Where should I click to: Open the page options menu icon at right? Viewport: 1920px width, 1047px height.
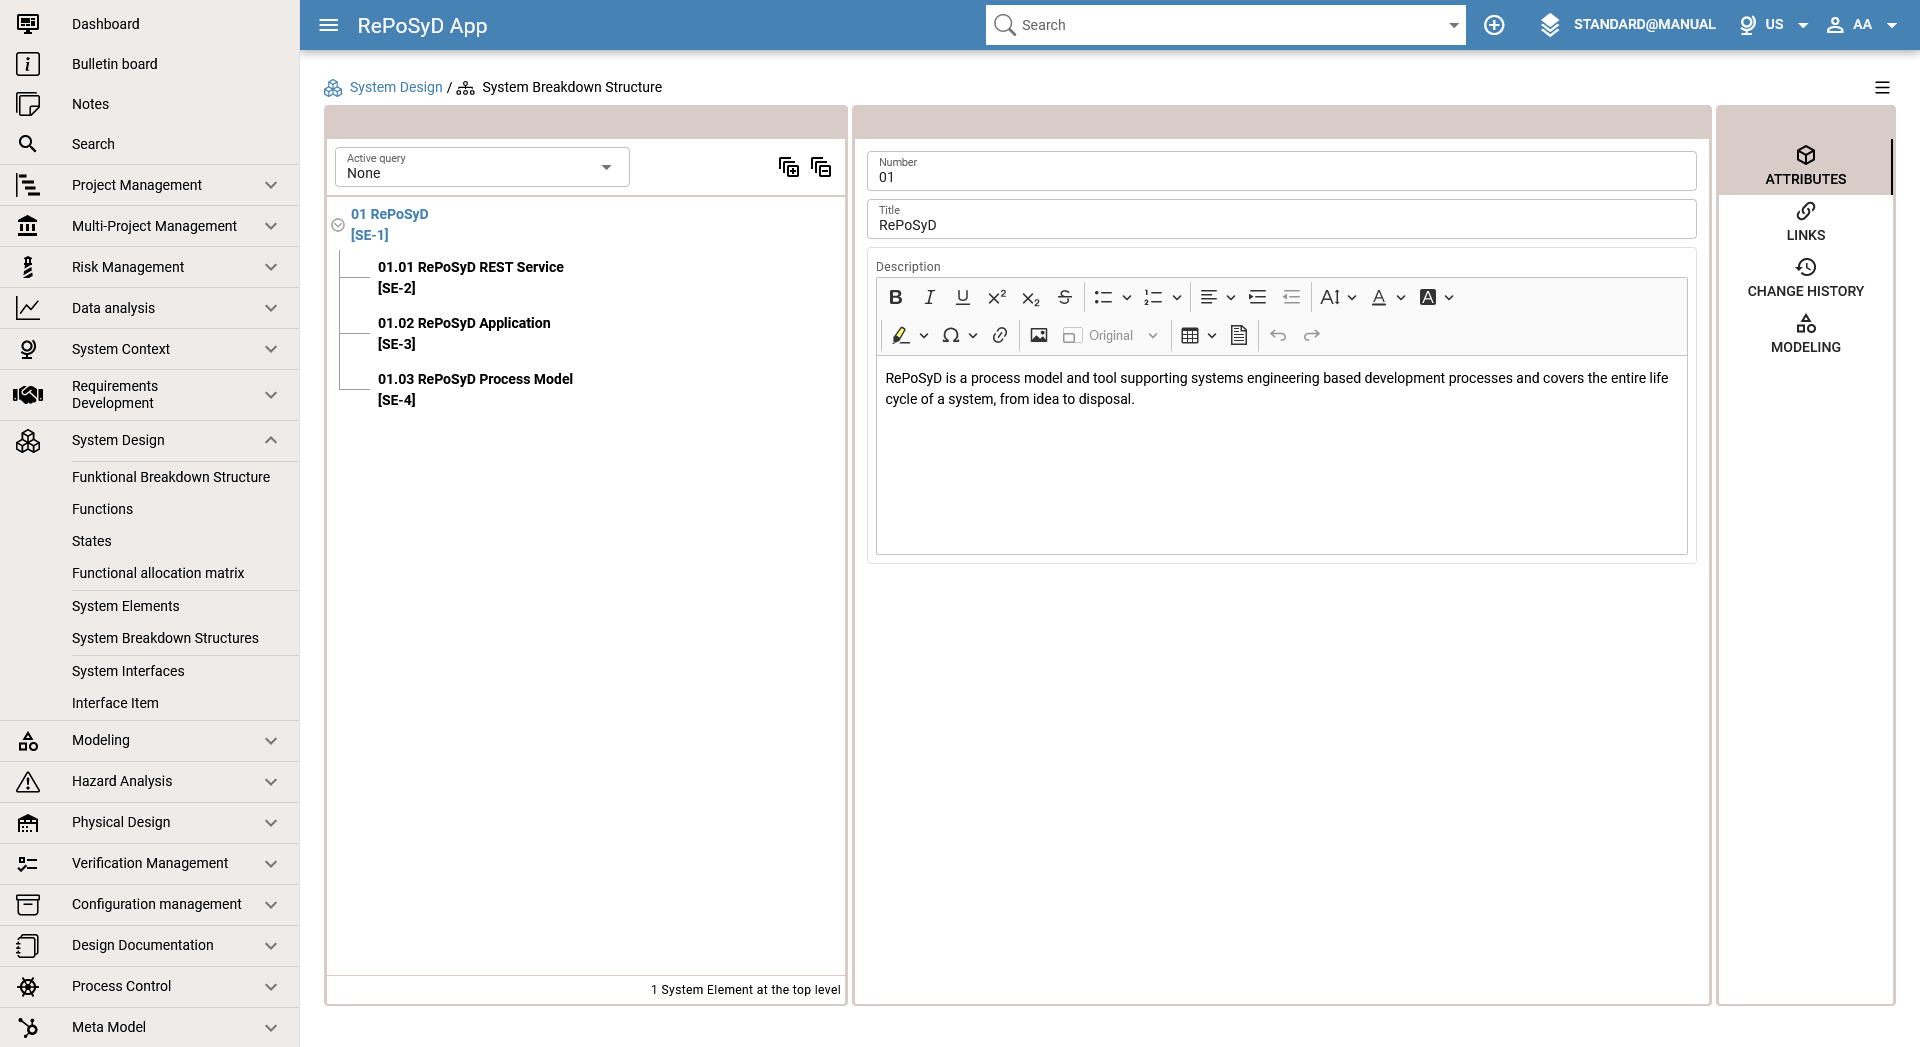1882,88
